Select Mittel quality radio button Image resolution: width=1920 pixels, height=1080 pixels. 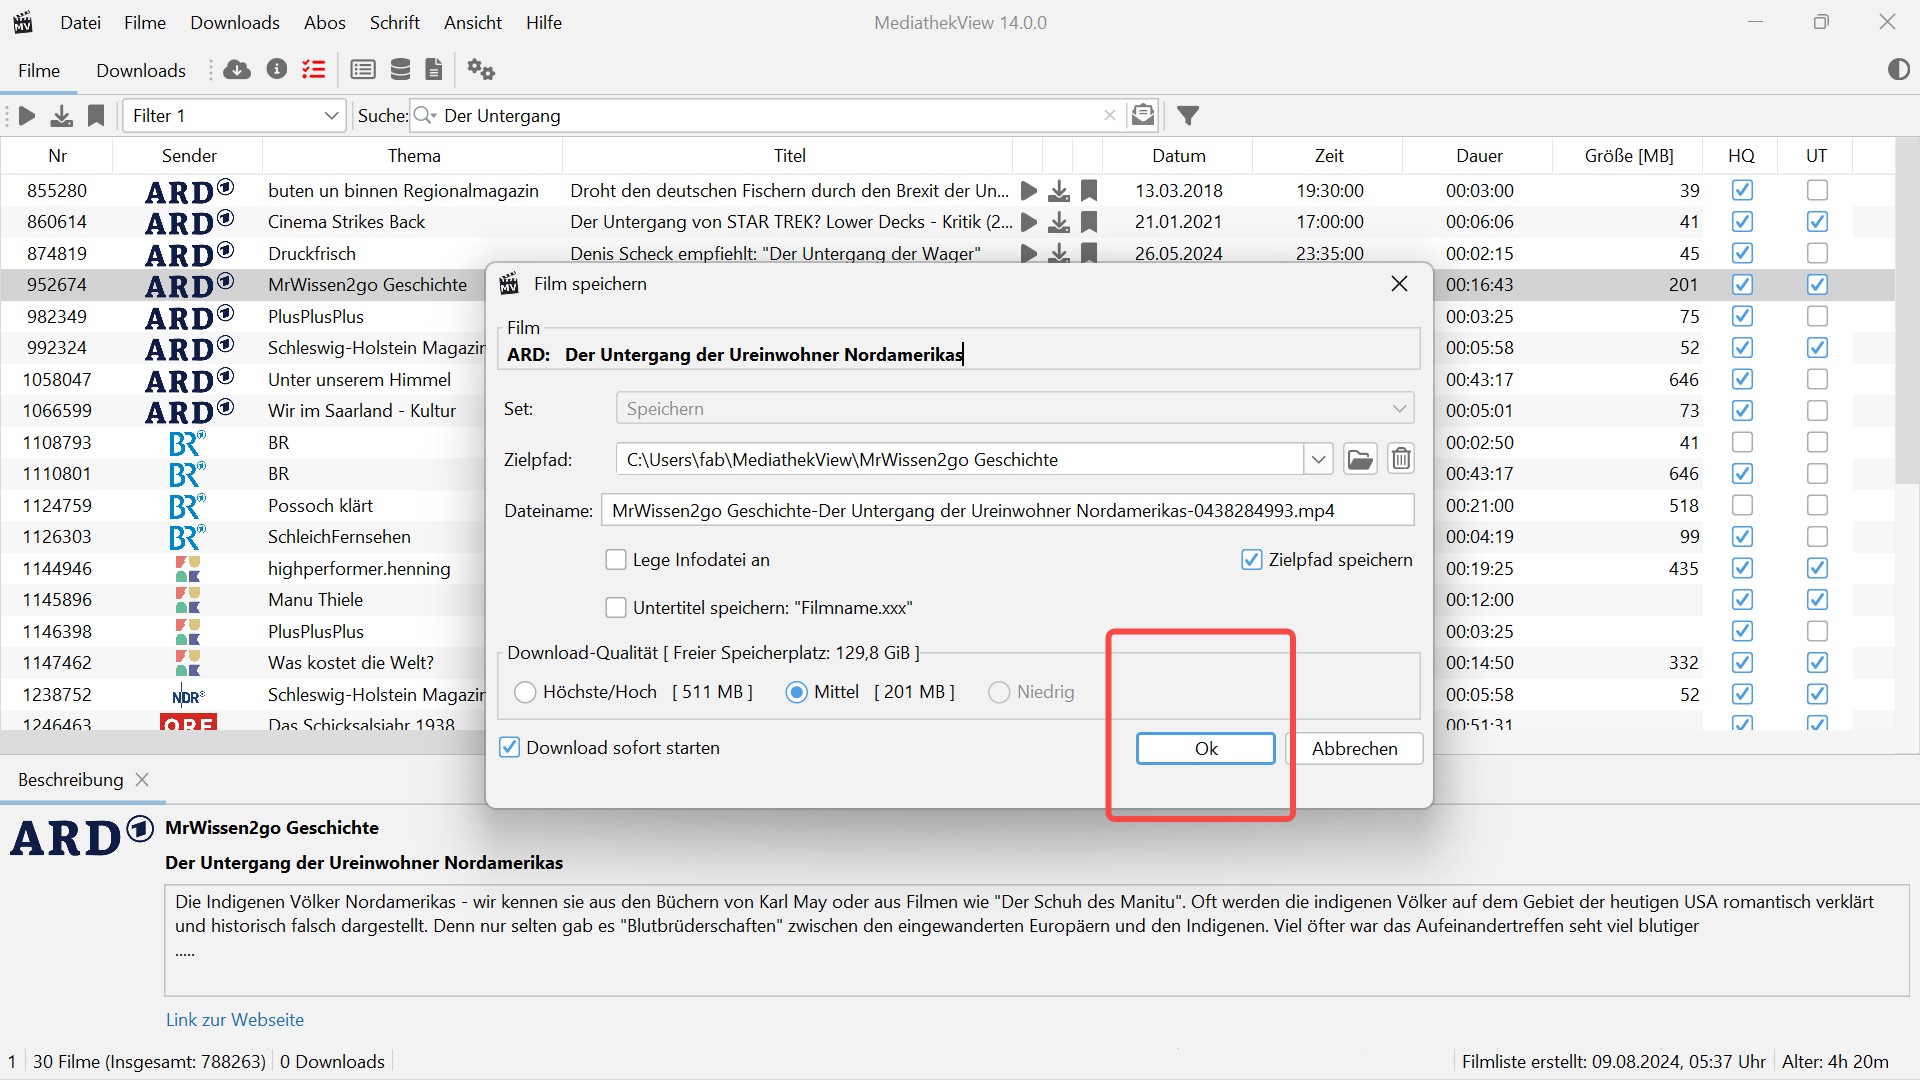pyautogui.click(x=797, y=692)
